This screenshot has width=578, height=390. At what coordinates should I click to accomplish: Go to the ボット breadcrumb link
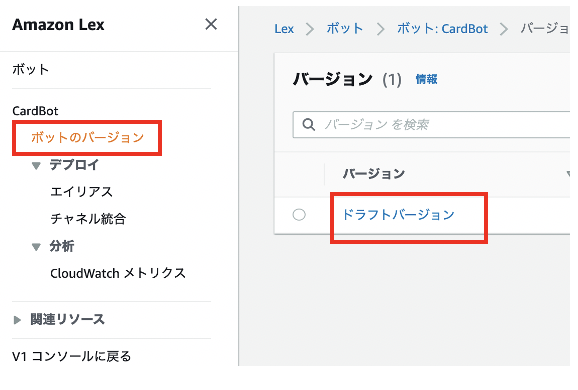click(x=345, y=28)
